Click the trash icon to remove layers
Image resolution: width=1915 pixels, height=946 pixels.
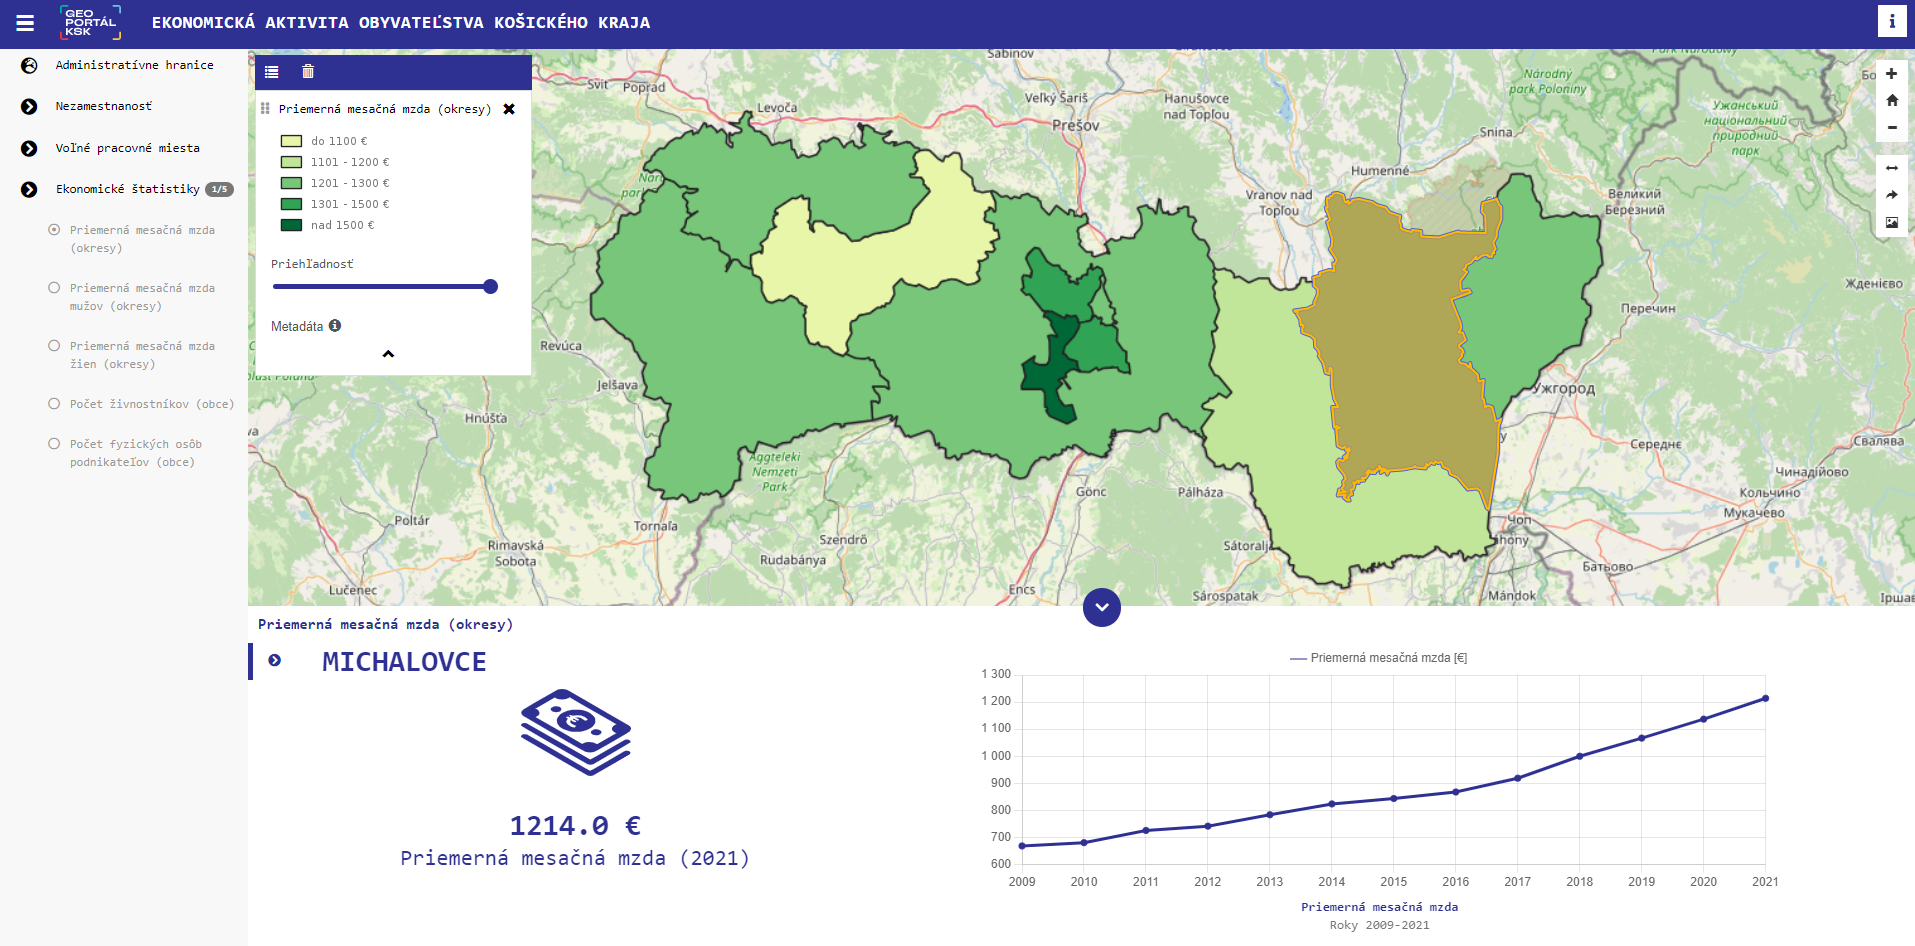pos(308,72)
